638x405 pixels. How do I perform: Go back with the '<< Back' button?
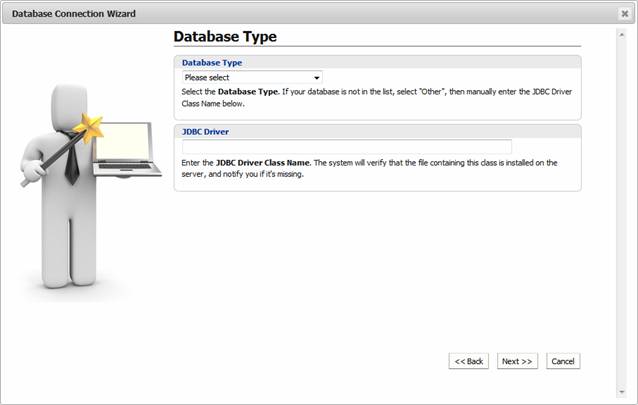coord(468,361)
